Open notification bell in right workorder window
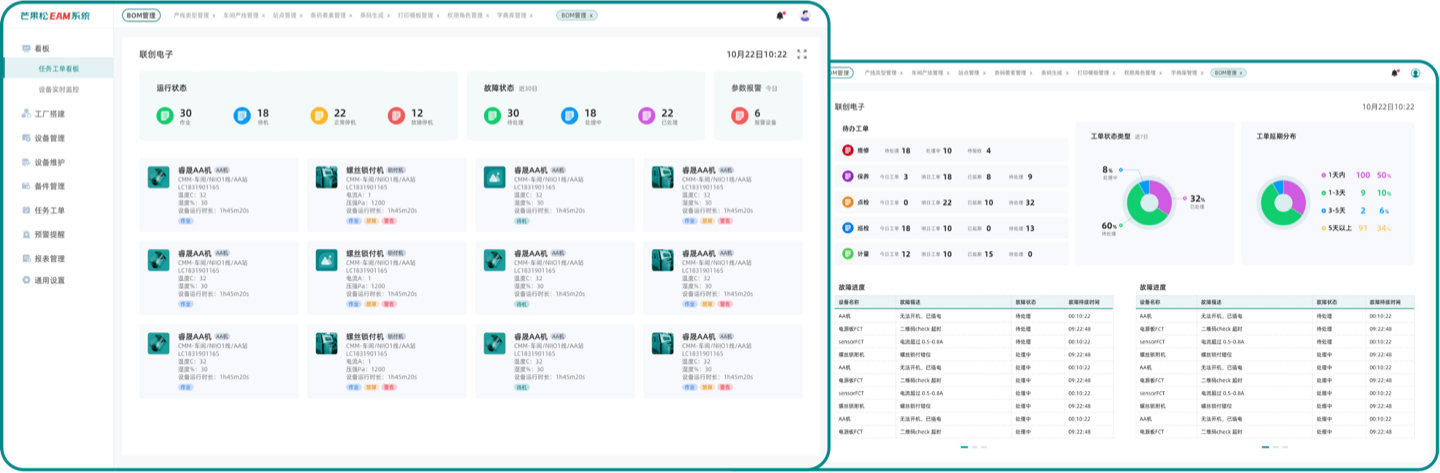This screenshot has width=1440, height=473. pos(1395,73)
